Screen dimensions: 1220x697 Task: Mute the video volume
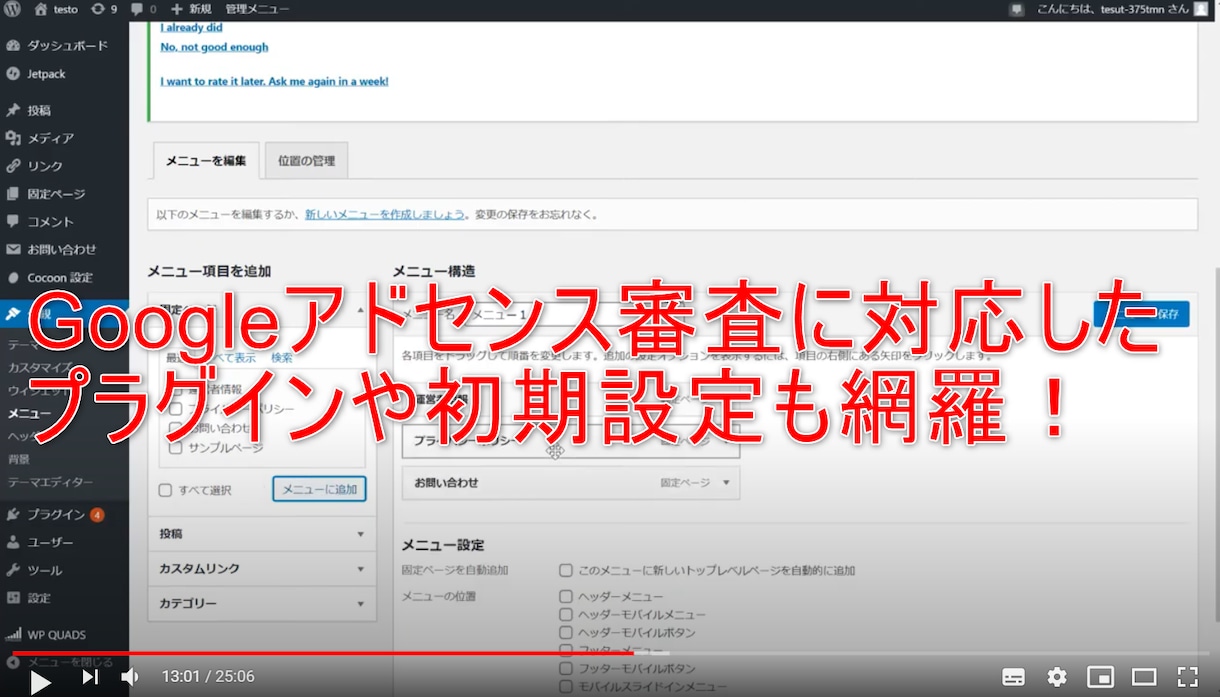tap(130, 677)
